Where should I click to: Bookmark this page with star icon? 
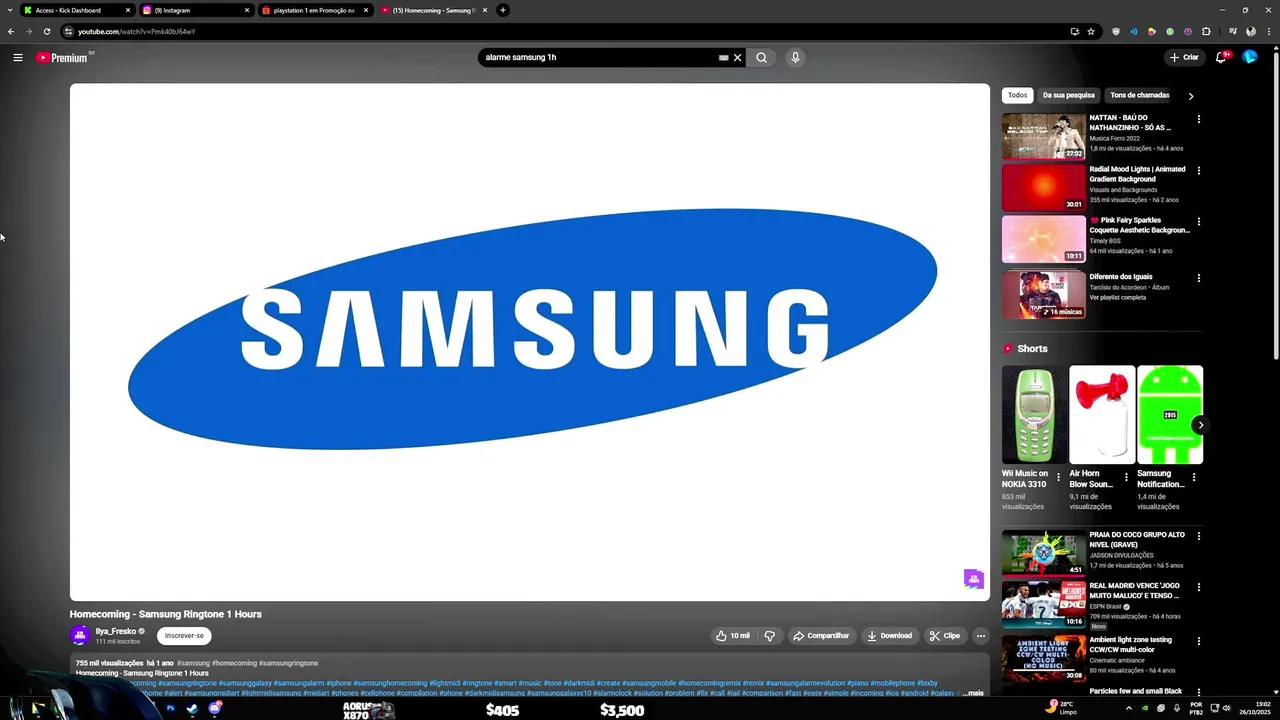[x=1091, y=31]
